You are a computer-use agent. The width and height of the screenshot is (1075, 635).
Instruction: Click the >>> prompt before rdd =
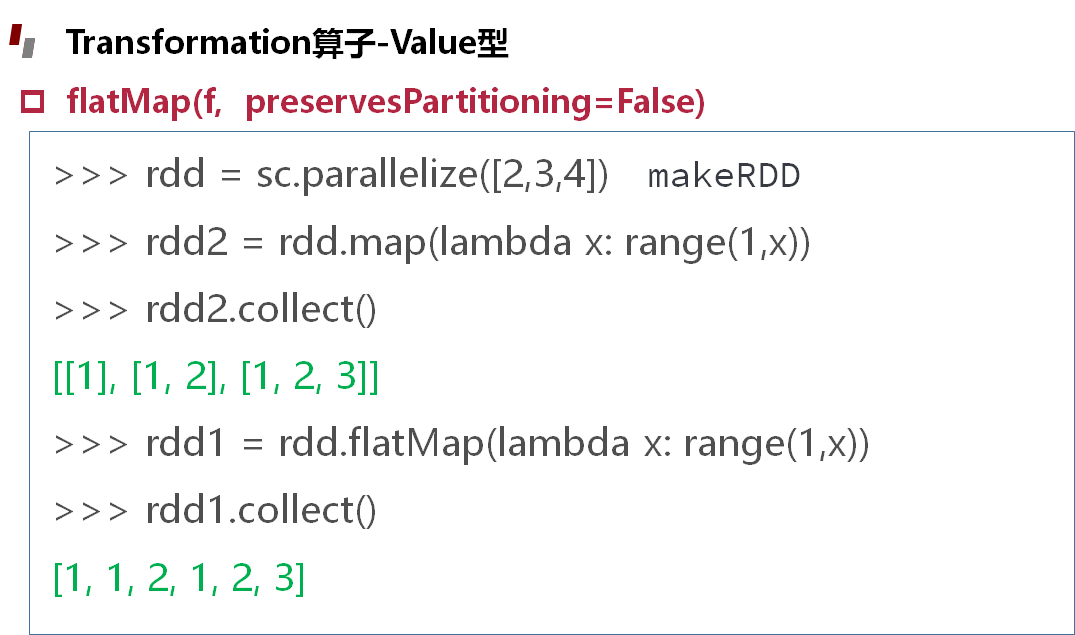[x=90, y=176]
